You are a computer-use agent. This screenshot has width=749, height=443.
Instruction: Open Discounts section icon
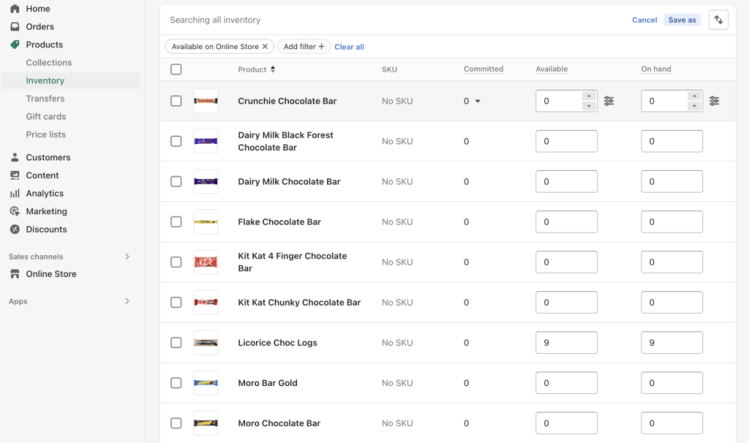(x=14, y=230)
